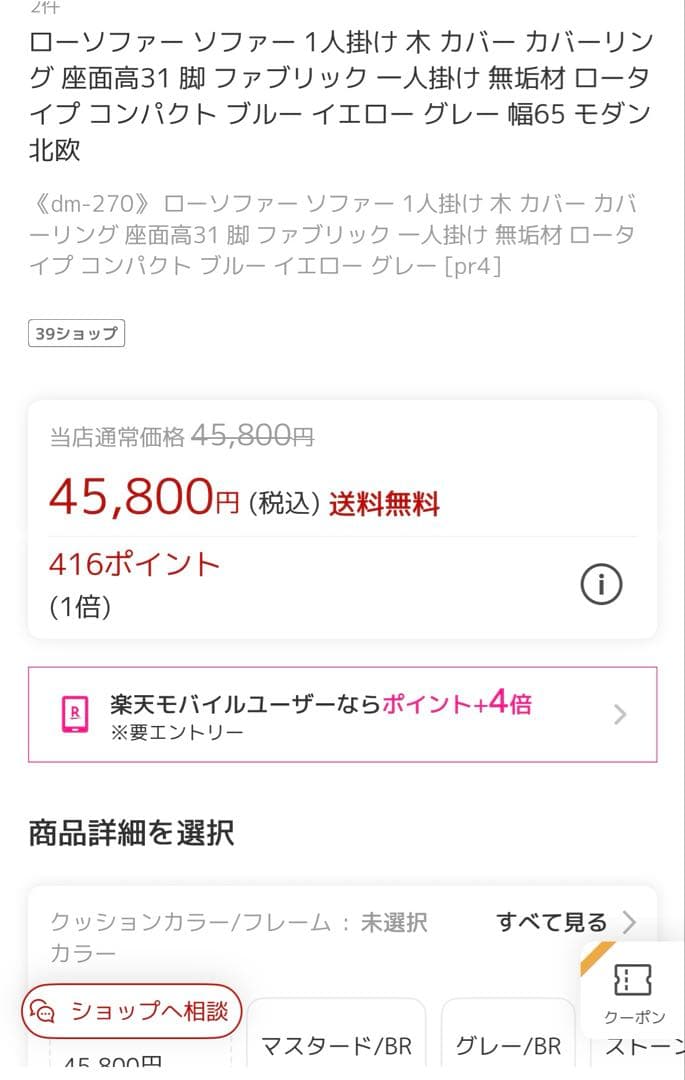Click the 39ショップ badge
Image resolution: width=685 pixels, height=1080 pixels.
tap(77, 333)
